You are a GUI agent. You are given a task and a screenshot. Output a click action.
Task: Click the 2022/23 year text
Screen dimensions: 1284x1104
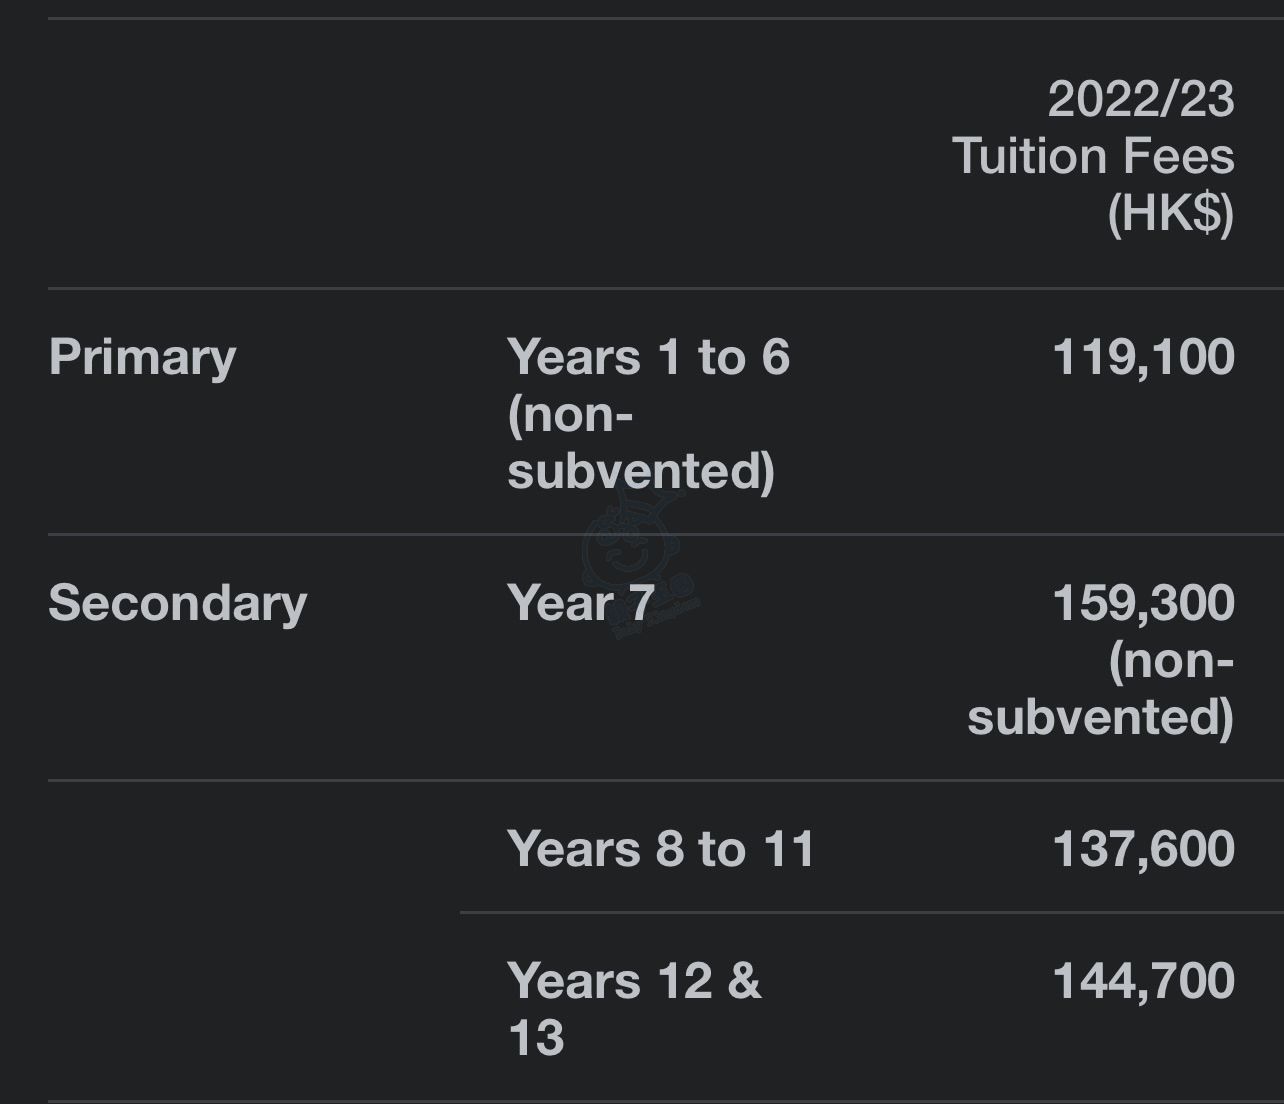click(1141, 99)
